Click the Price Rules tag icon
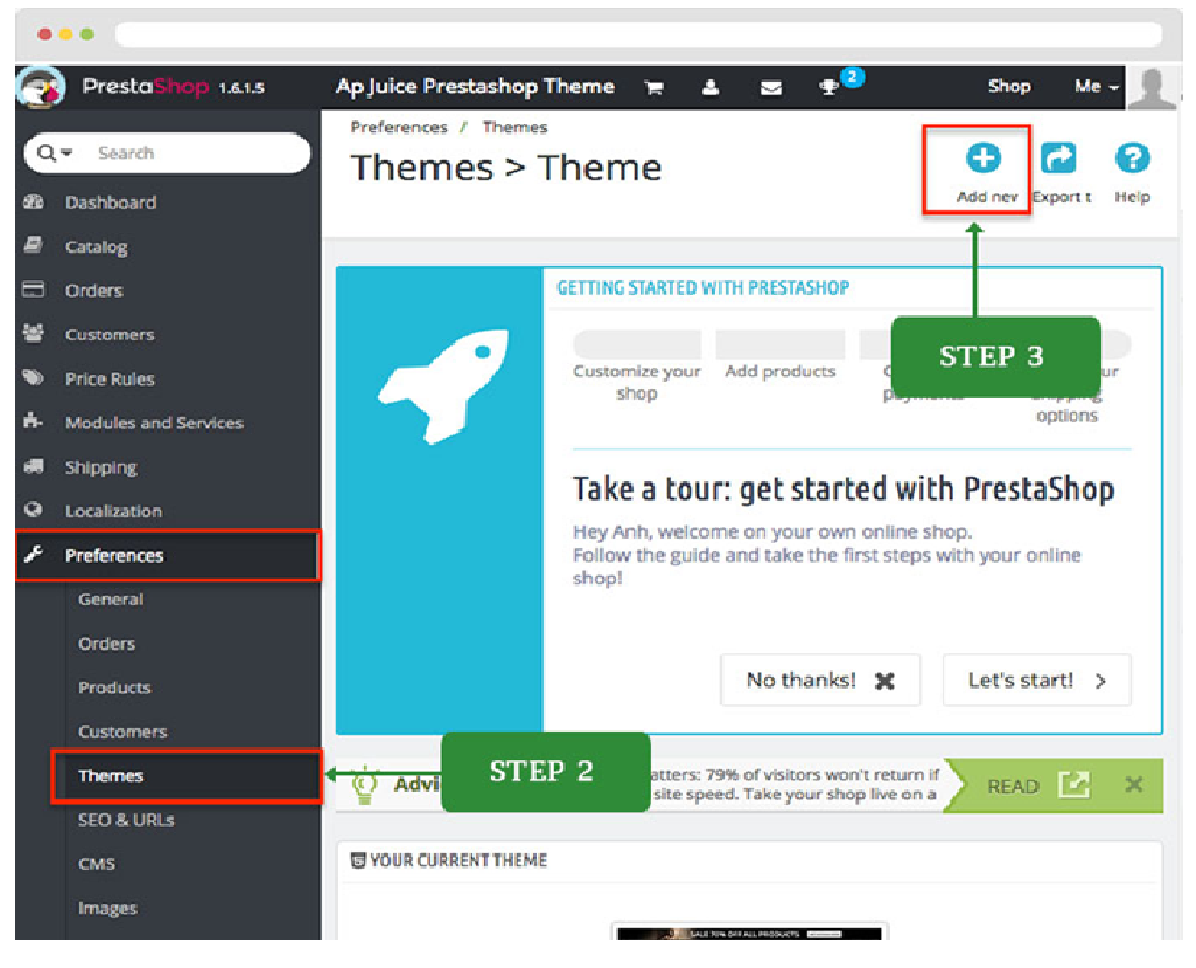 click(34, 378)
